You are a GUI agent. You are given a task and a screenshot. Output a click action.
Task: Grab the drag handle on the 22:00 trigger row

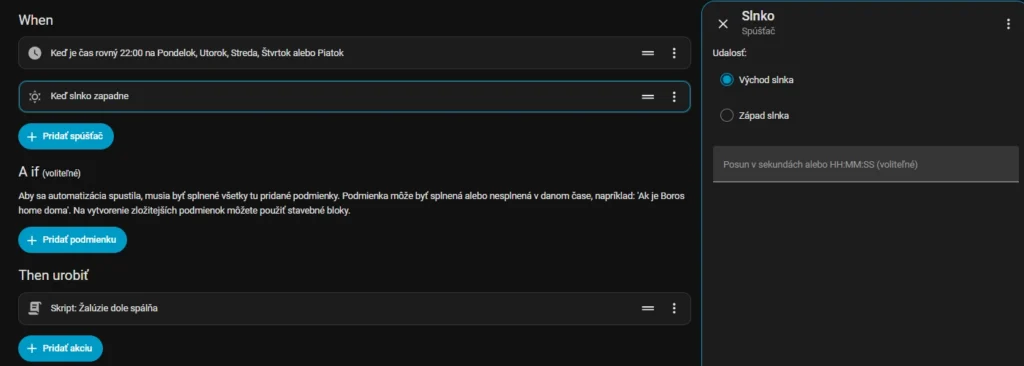click(x=648, y=53)
